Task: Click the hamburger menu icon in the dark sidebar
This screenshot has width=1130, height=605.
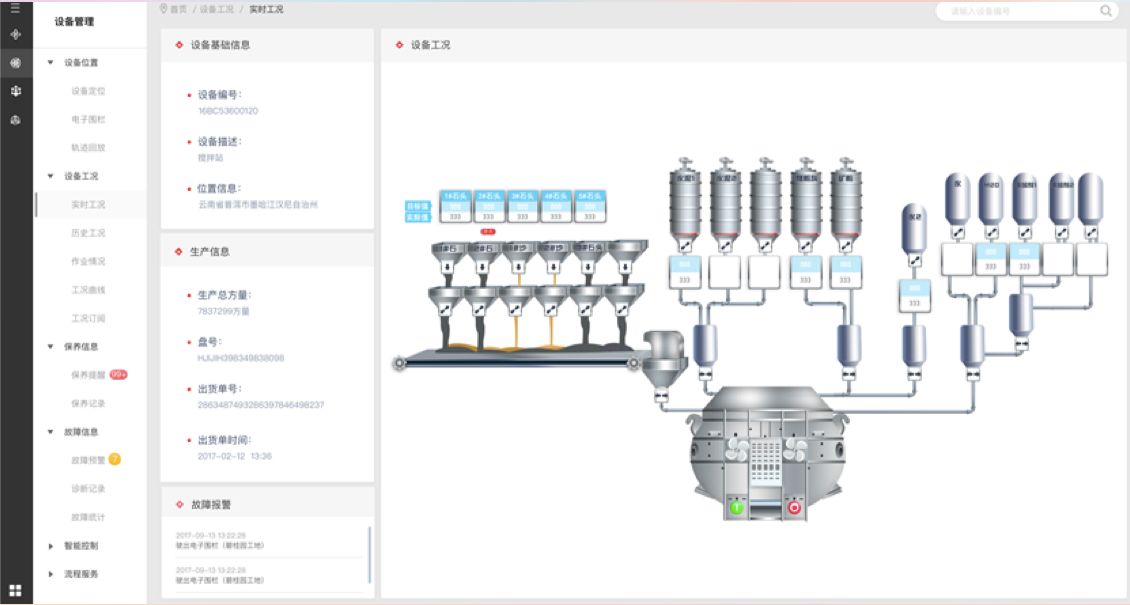Action: click(x=15, y=9)
